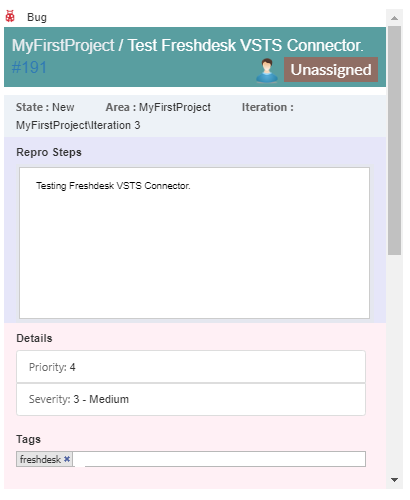Viewport: 410px width, 500px height.
Task: Open work item link #191
Action: coord(29,68)
